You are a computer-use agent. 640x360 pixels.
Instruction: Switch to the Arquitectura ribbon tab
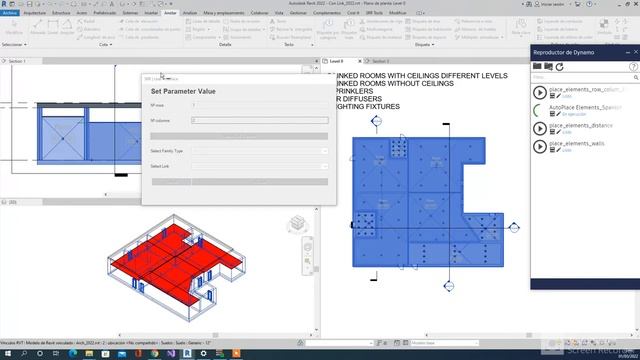tap(34, 13)
